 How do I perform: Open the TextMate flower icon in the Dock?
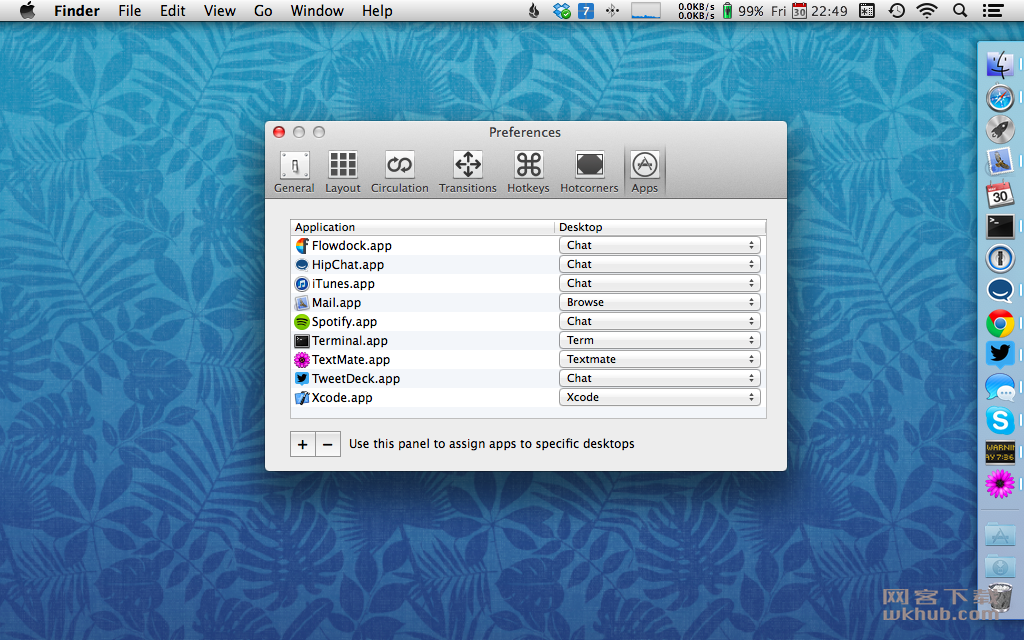tap(1000, 485)
